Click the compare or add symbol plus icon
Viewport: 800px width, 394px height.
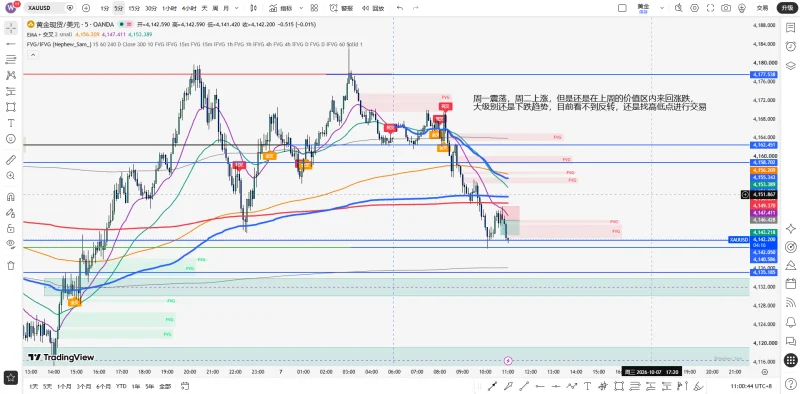[86, 8]
